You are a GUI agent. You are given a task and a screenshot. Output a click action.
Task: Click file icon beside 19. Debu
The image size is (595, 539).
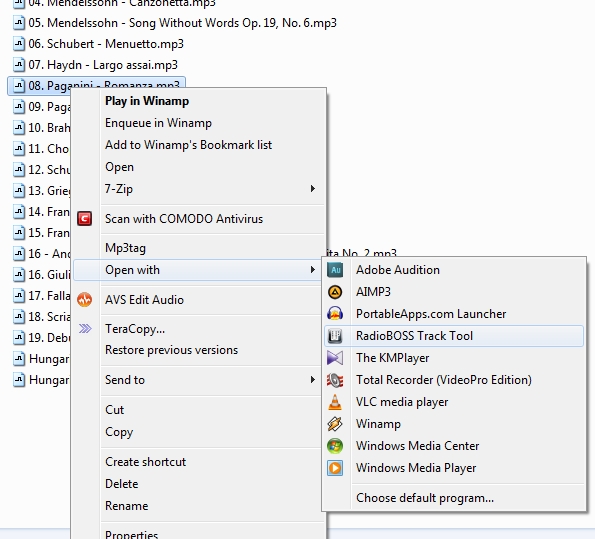point(19,337)
